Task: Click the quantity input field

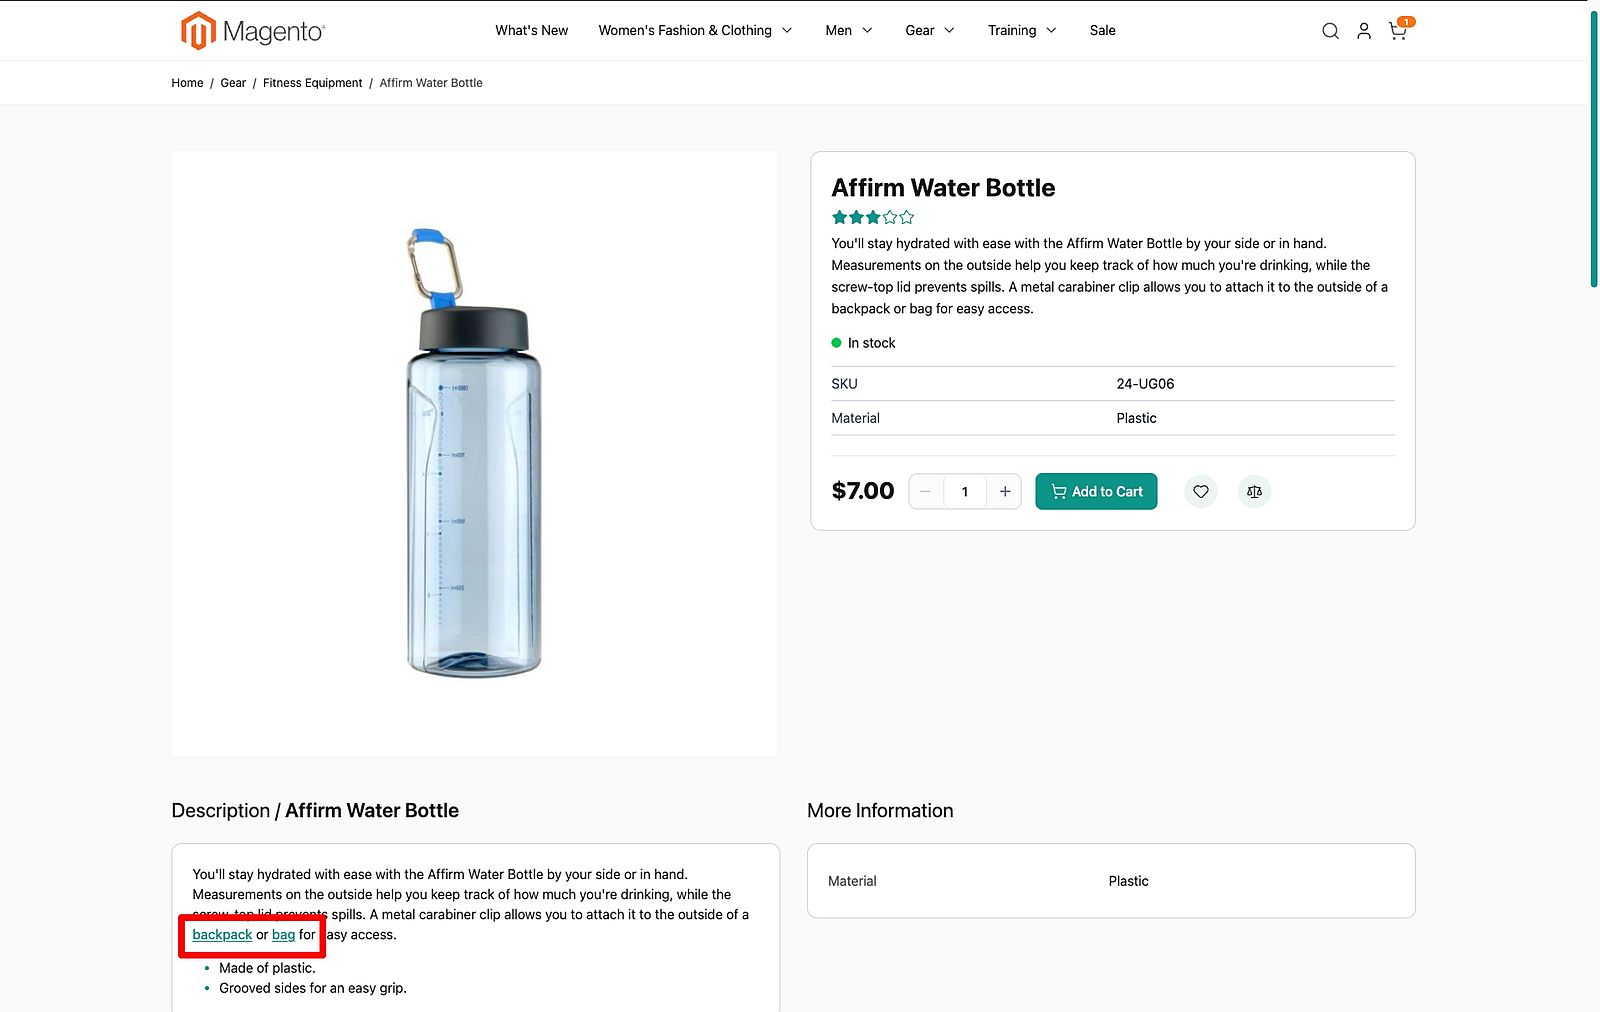Action: coord(964,491)
